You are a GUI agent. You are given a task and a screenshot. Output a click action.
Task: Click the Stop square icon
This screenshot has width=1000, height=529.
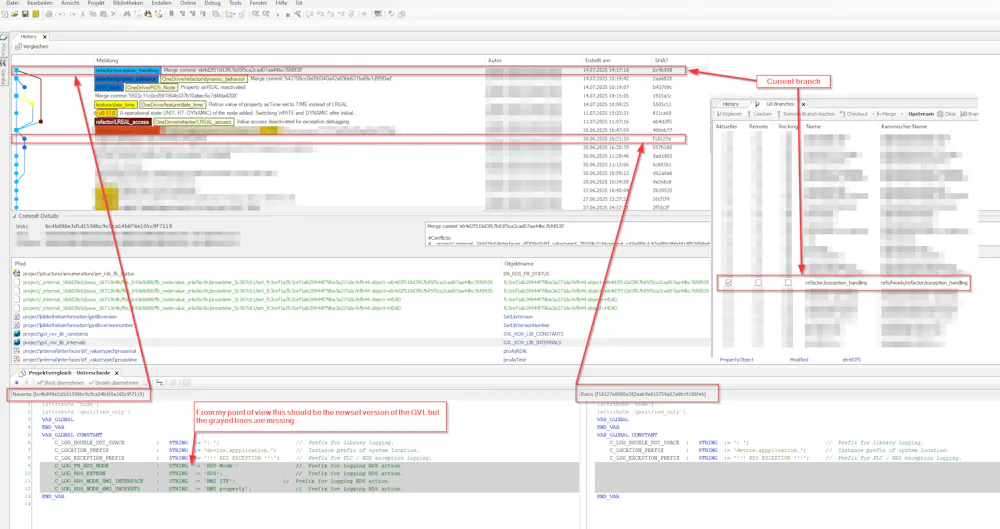pos(288,15)
